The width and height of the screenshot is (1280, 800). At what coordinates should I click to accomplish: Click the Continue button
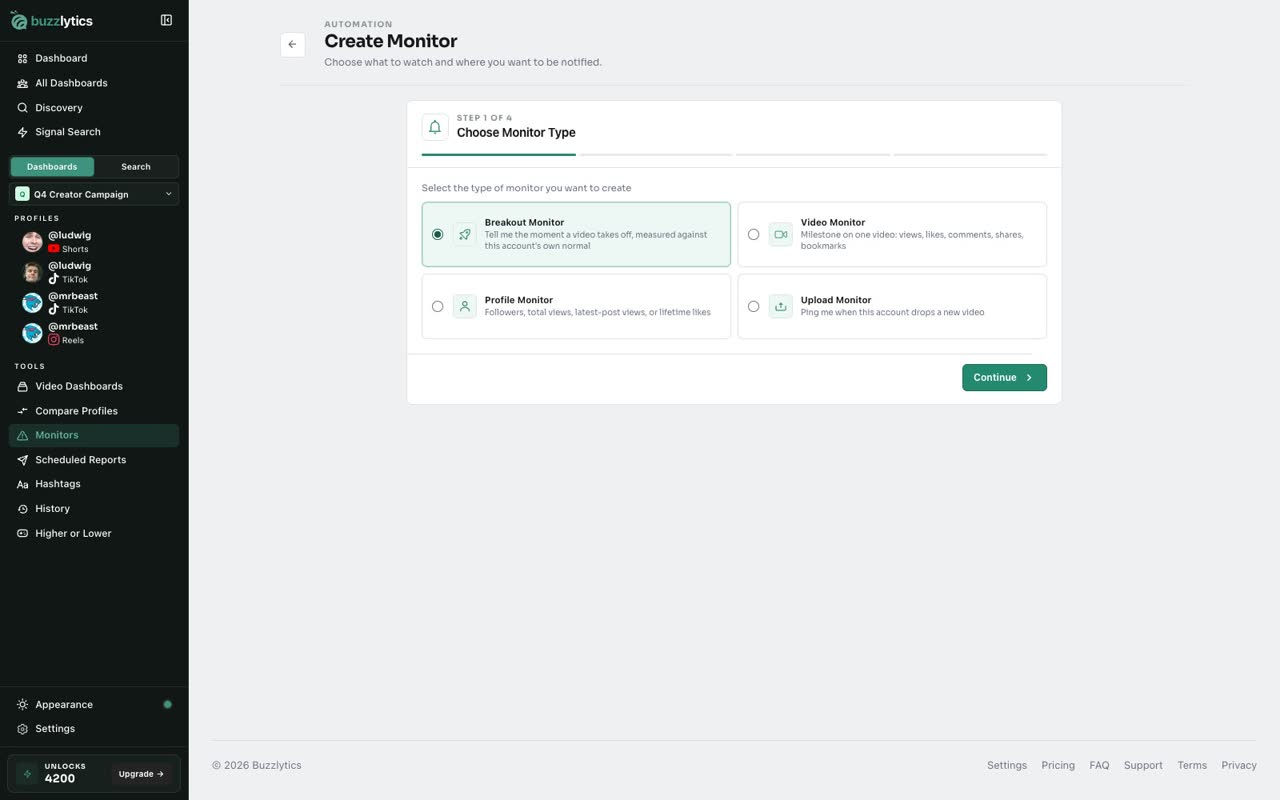tap(1004, 378)
